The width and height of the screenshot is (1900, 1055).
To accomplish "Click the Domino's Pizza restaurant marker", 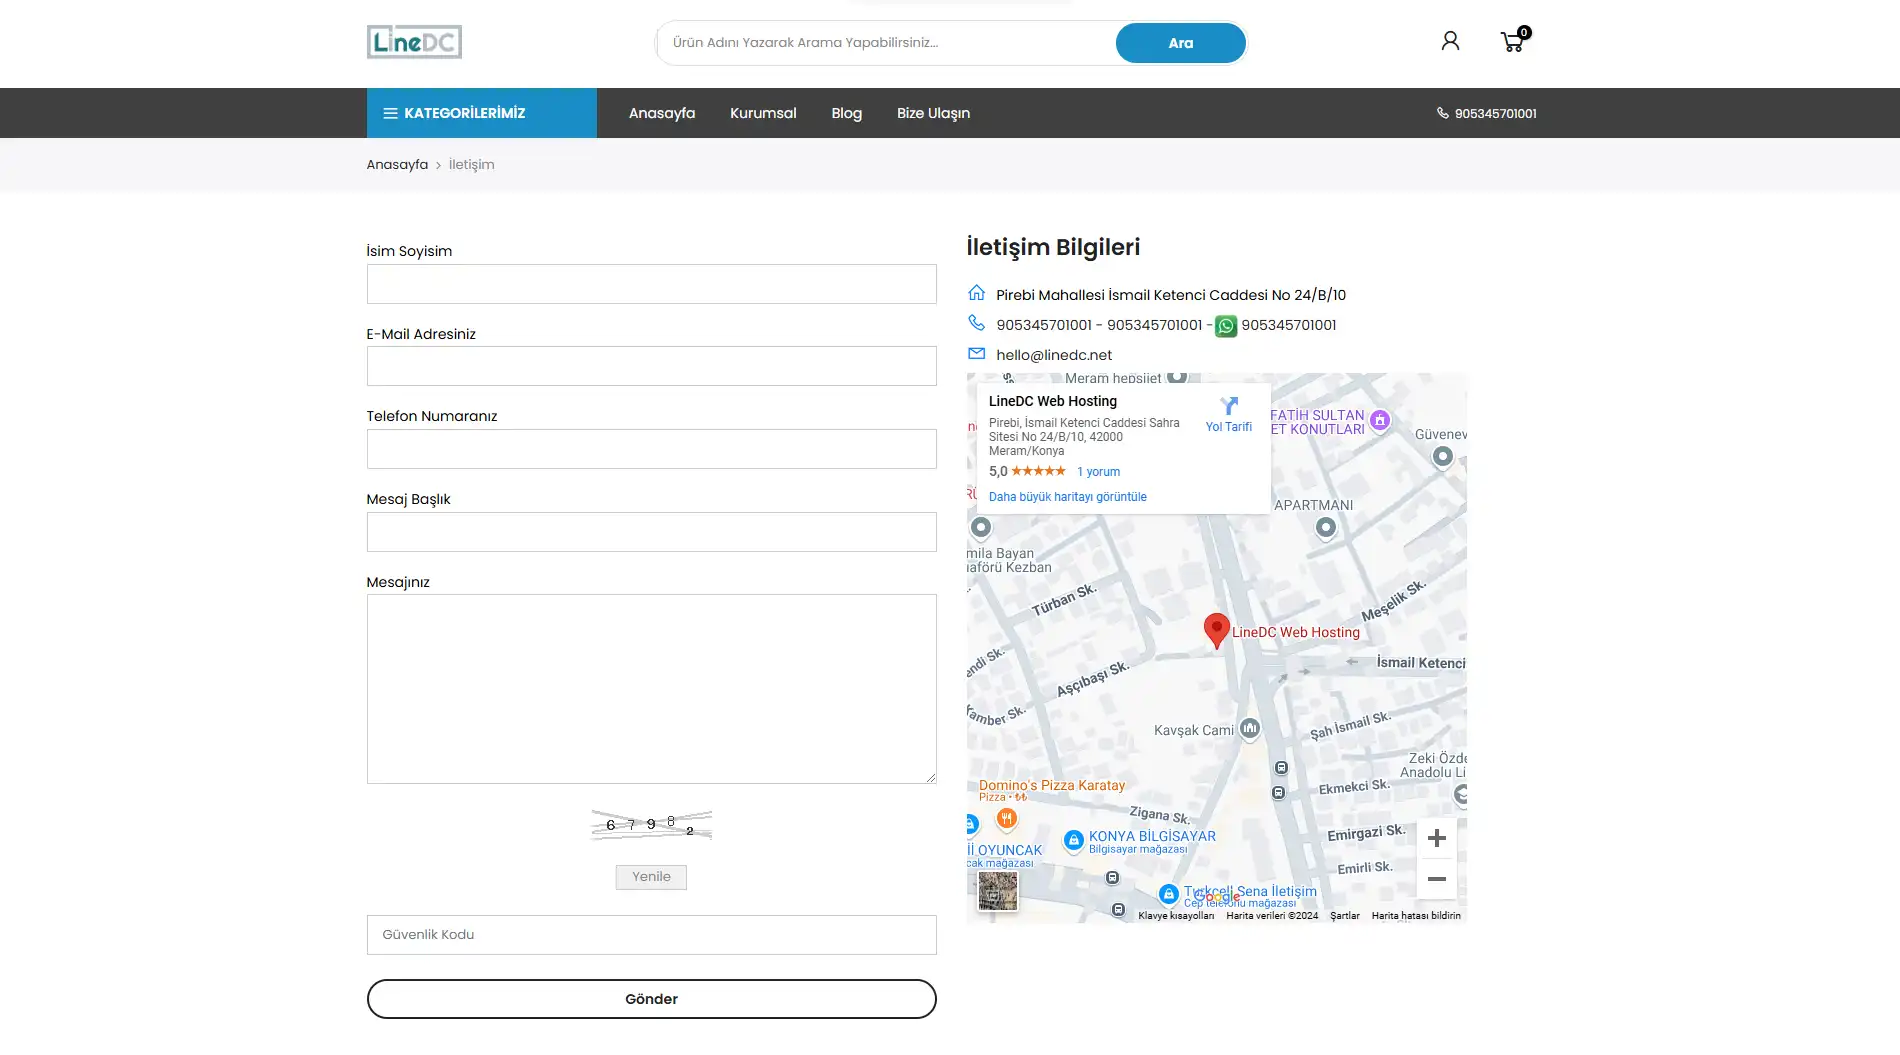I will [x=1007, y=819].
